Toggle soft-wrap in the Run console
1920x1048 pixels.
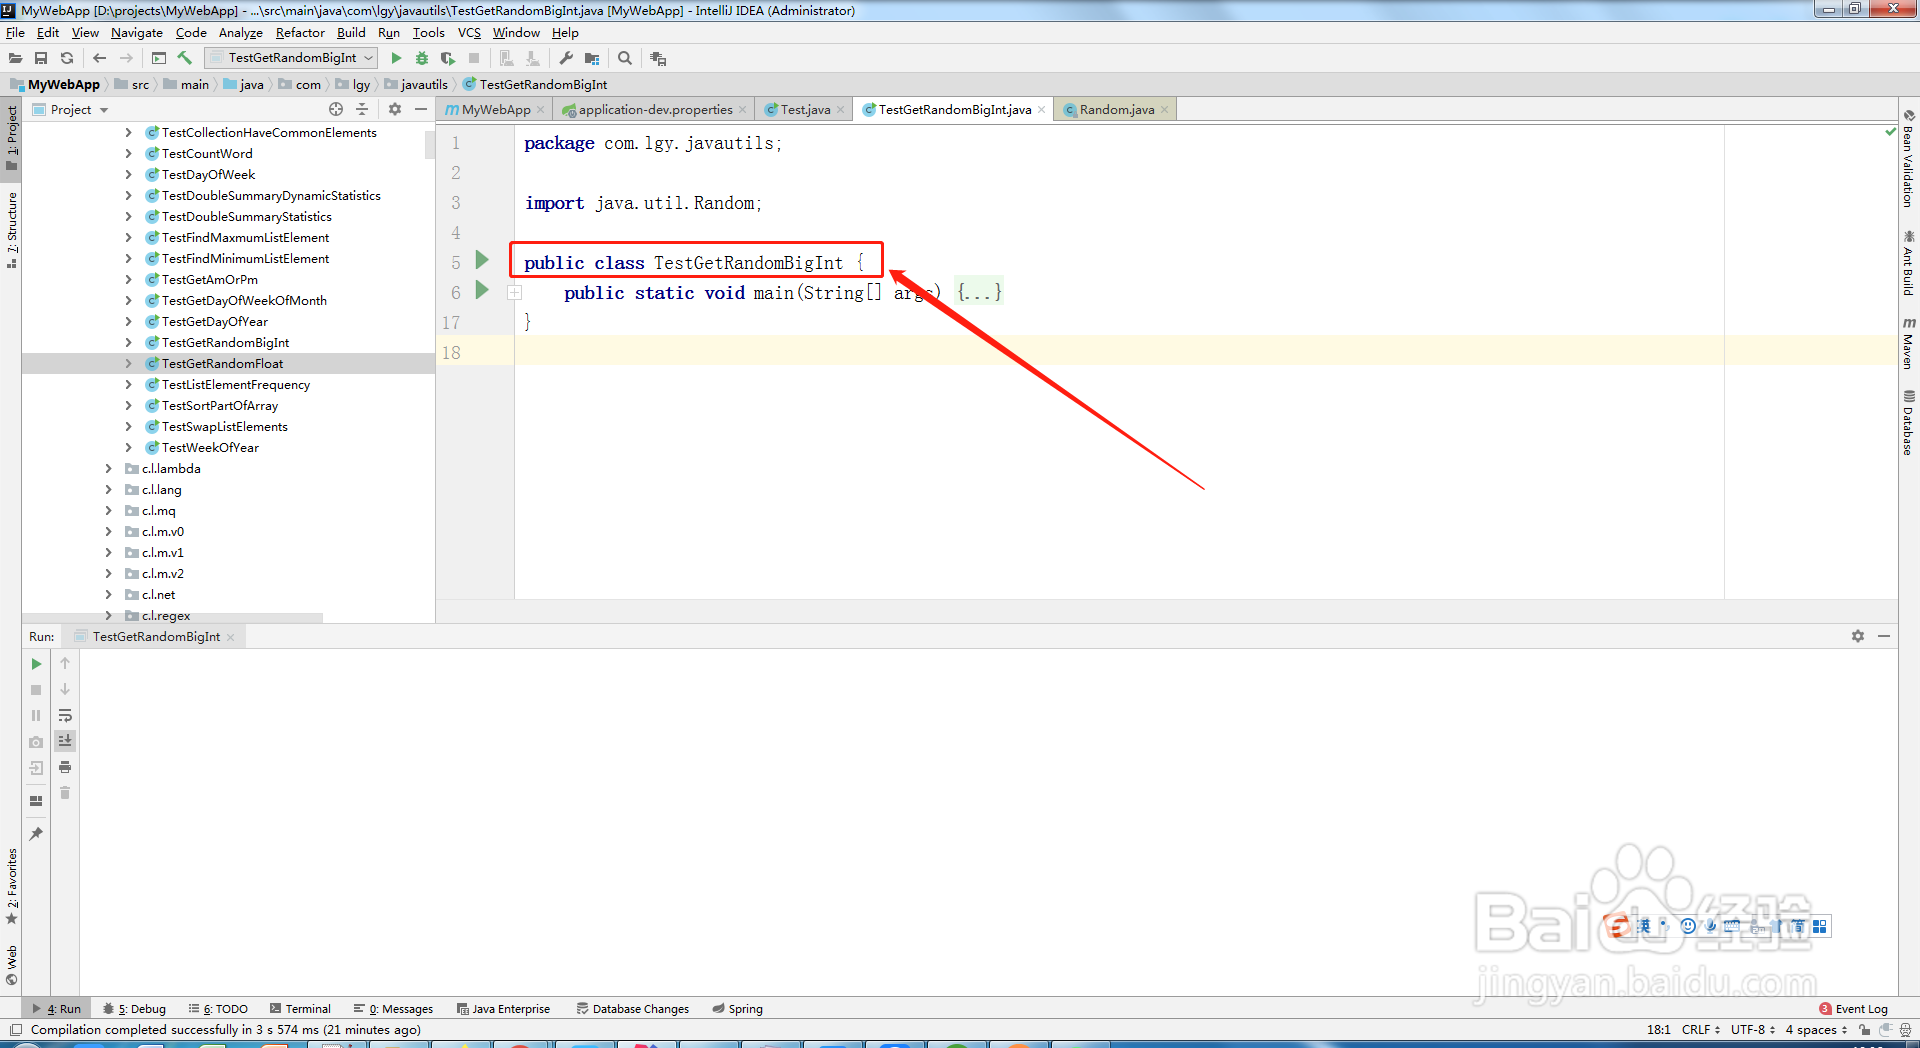[65, 715]
